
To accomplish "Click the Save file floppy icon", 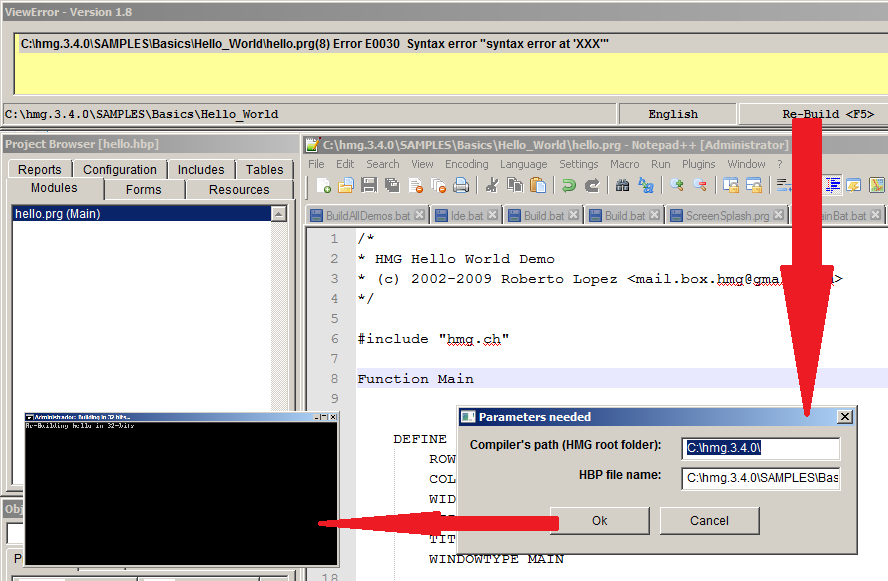I will point(369,185).
